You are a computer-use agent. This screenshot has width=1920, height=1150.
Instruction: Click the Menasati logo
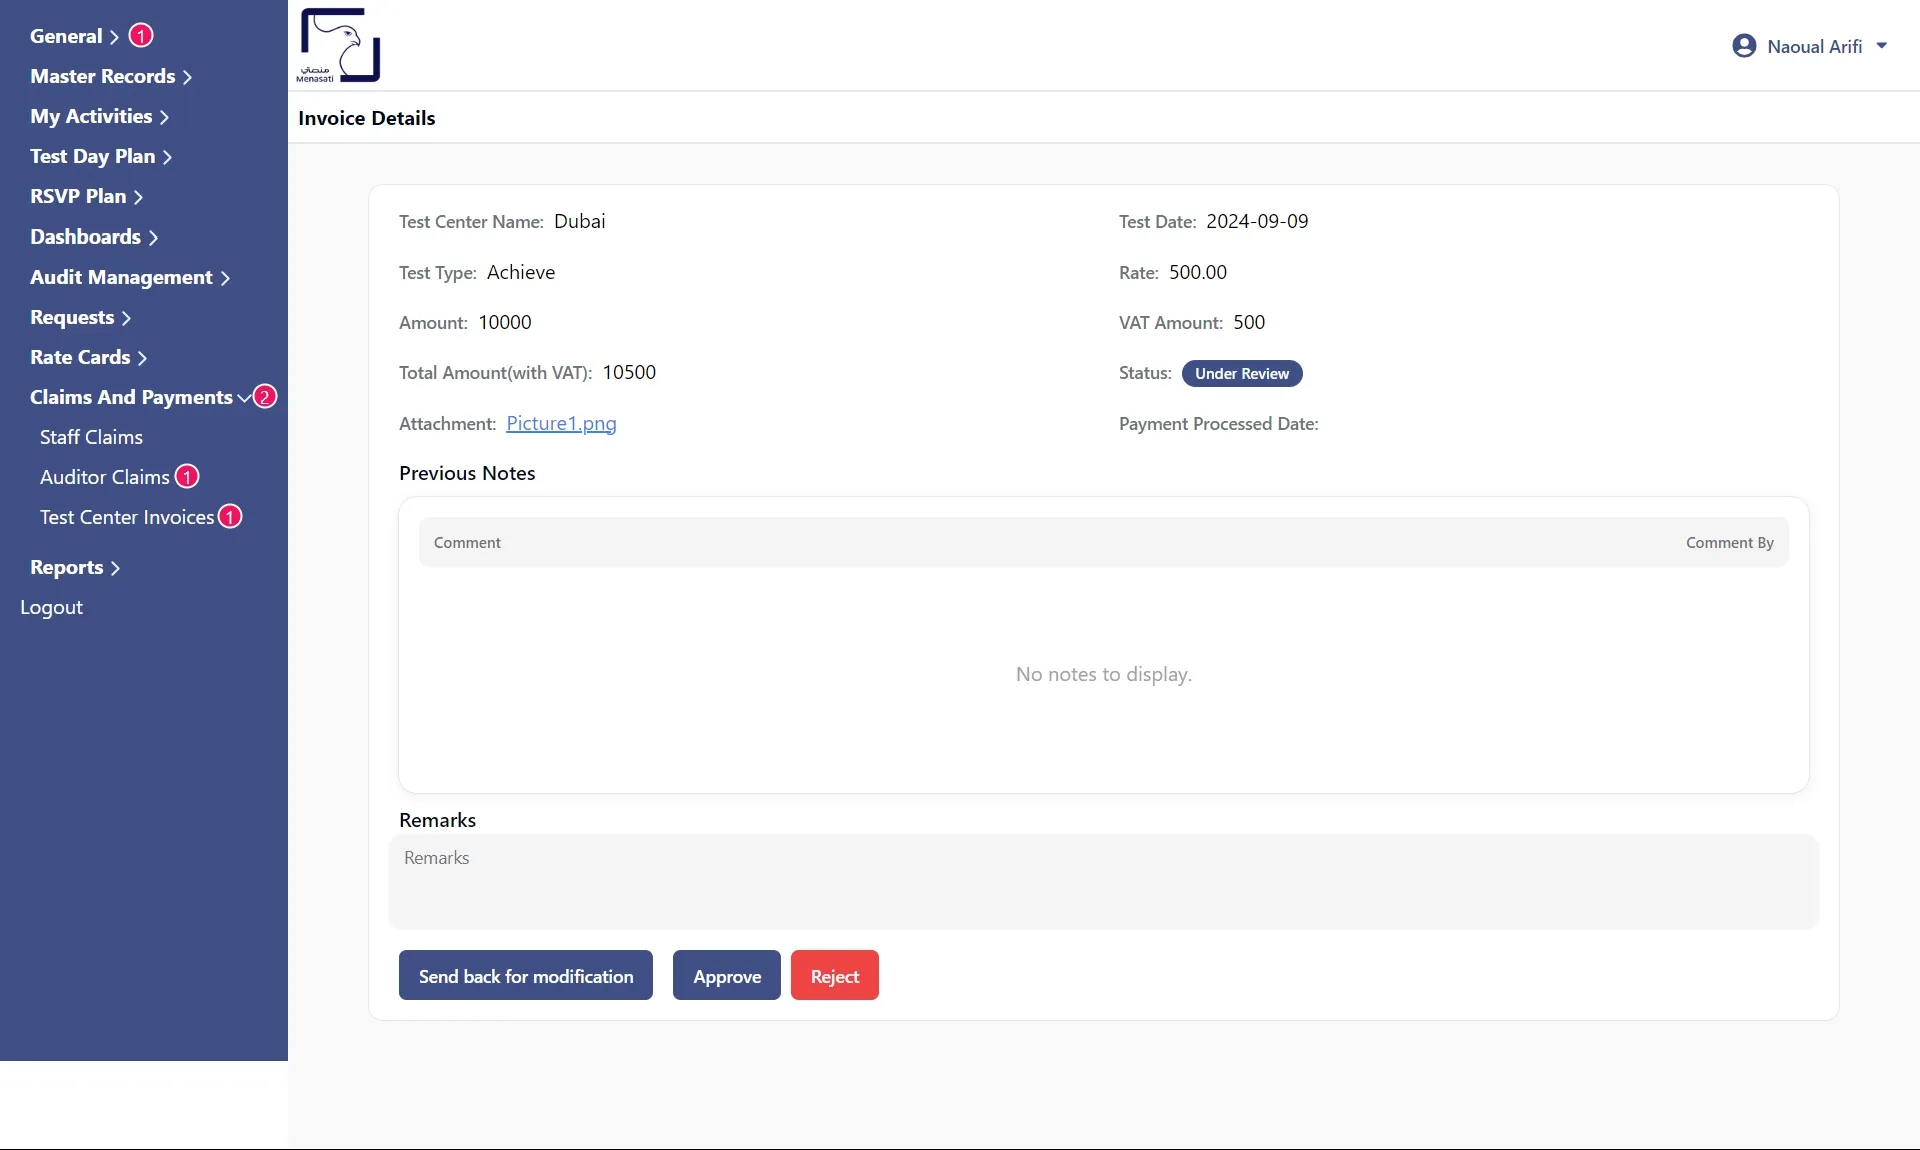(338, 45)
